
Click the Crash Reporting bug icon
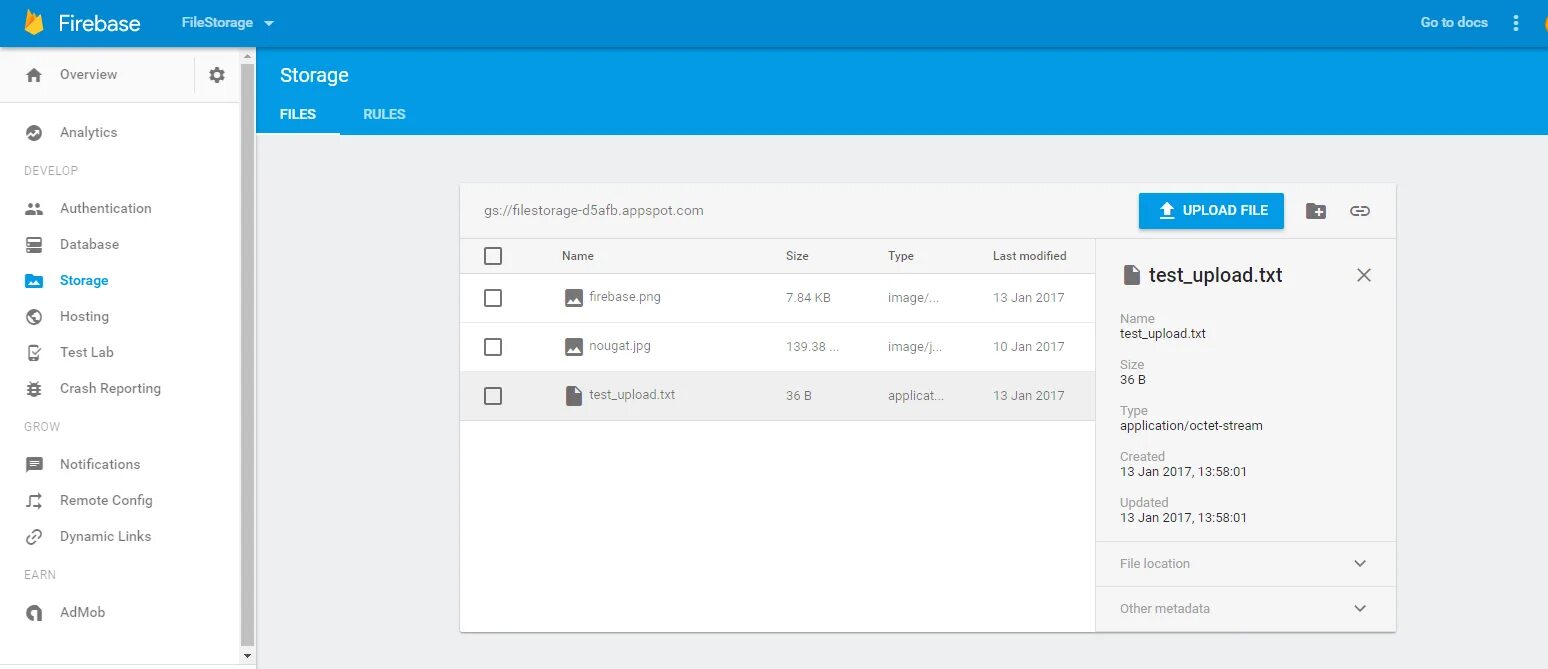pyautogui.click(x=34, y=389)
